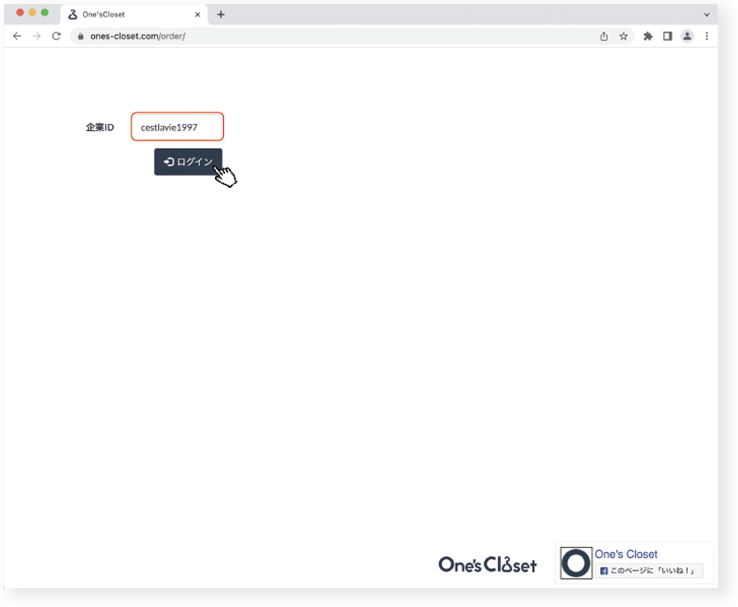The image size is (738, 607).
Task: Open the Chrome three-dot menu
Action: tap(707, 36)
